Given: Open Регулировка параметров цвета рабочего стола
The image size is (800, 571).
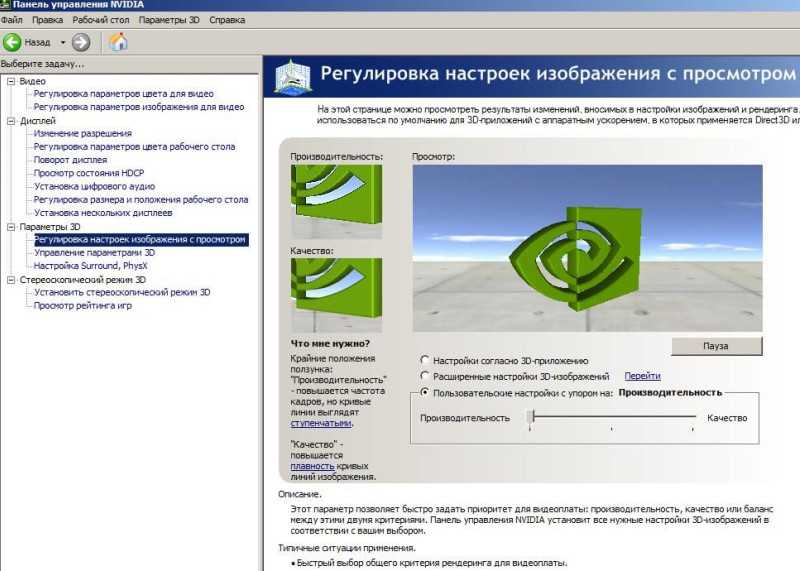Looking at the screenshot, I should point(134,147).
